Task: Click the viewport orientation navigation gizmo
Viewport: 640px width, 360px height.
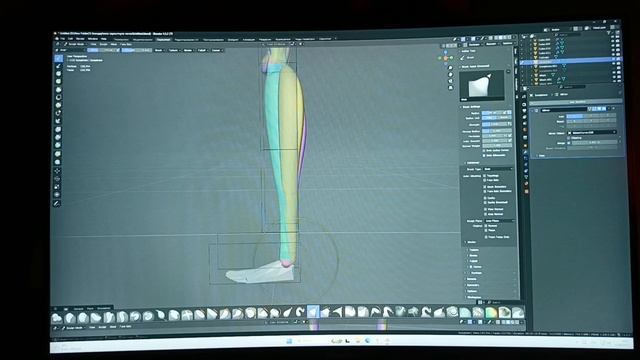Action: point(445,58)
